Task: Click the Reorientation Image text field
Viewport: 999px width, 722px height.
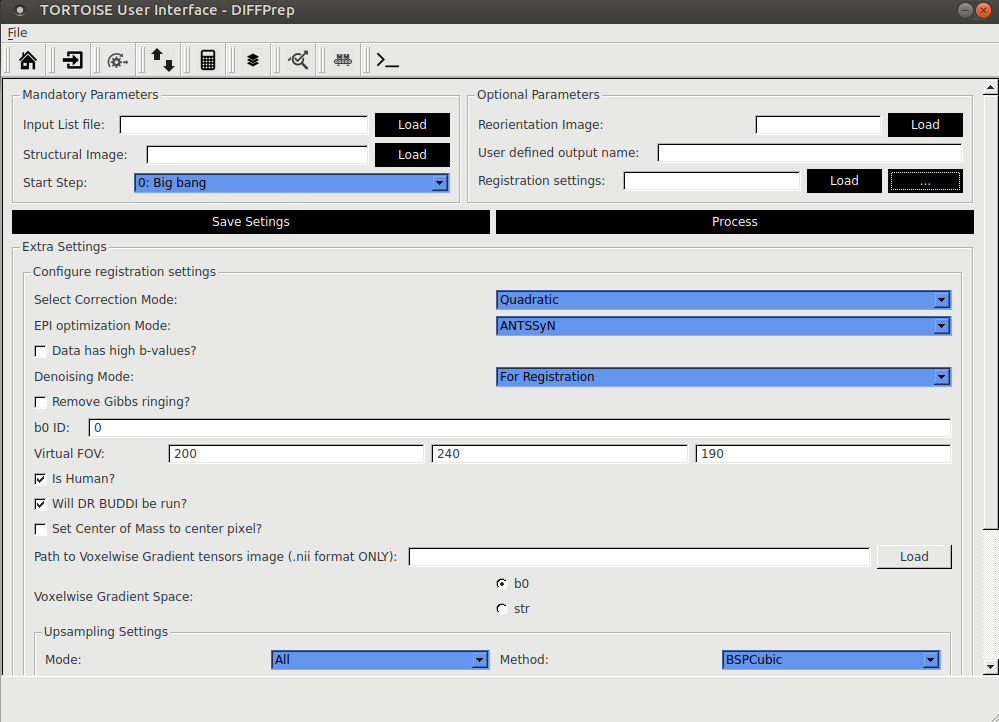Action: (x=818, y=125)
